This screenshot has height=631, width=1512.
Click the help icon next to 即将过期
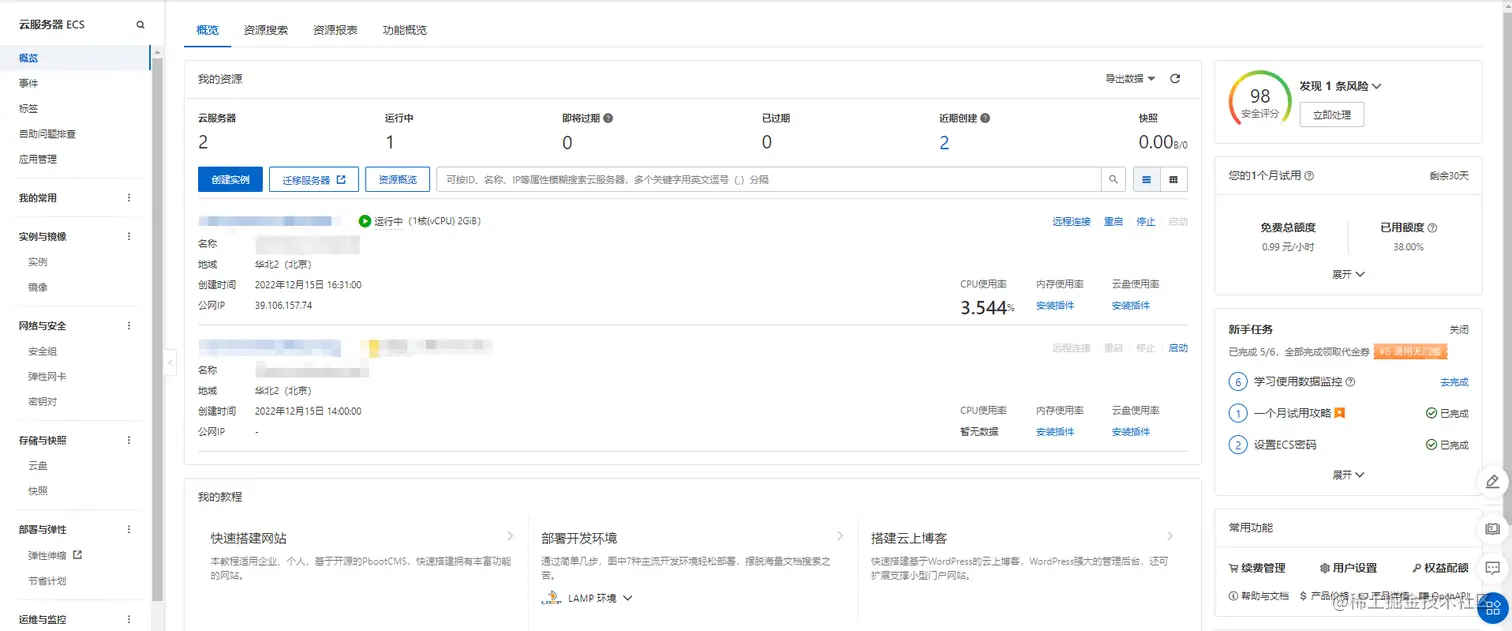[608, 118]
